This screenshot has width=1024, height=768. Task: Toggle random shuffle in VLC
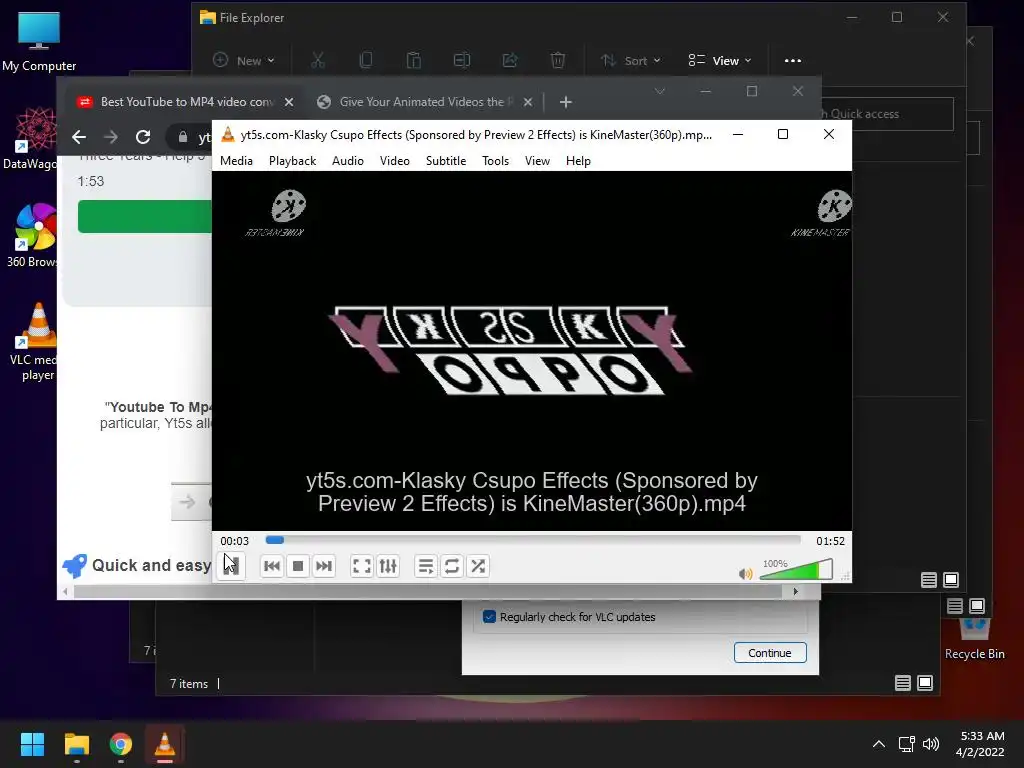click(478, 566)
